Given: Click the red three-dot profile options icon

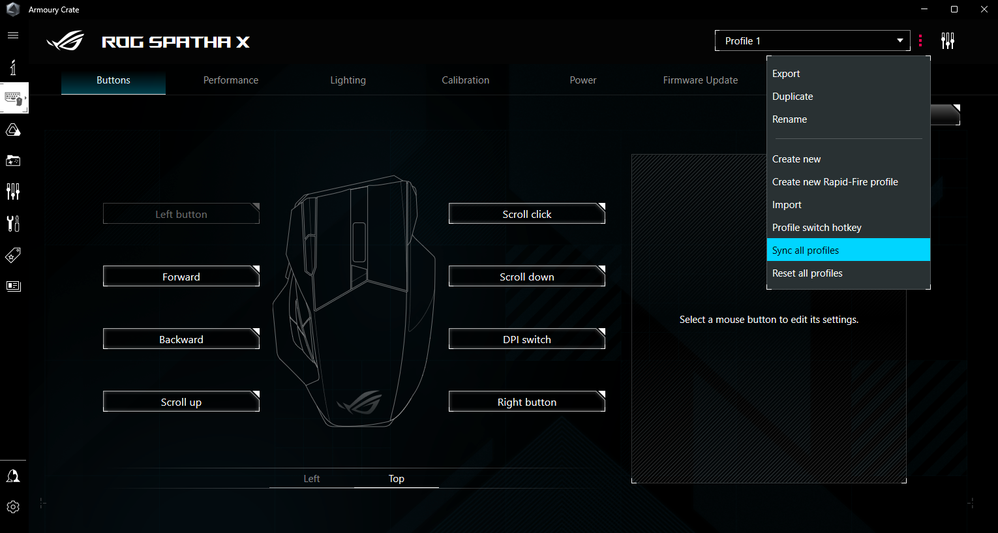Looking at the screenshot, I should (920, 41).
